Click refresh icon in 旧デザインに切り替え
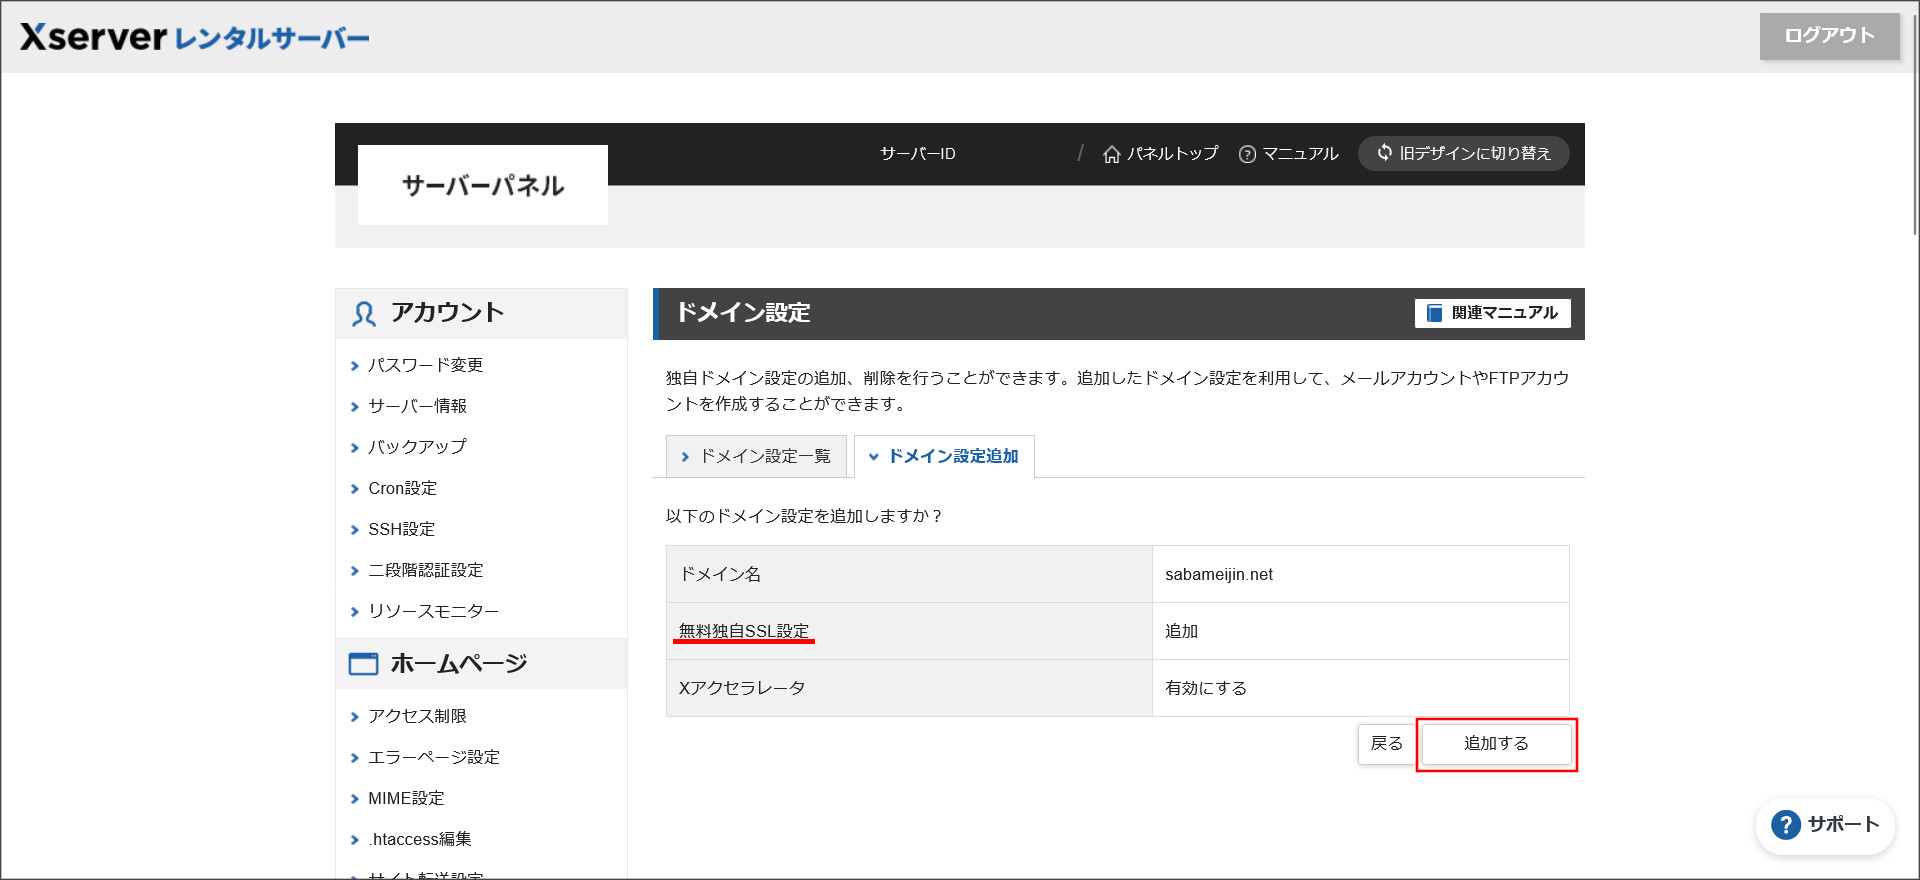Viewport: 1920px width, 880px height. (x=1384, y=152)
